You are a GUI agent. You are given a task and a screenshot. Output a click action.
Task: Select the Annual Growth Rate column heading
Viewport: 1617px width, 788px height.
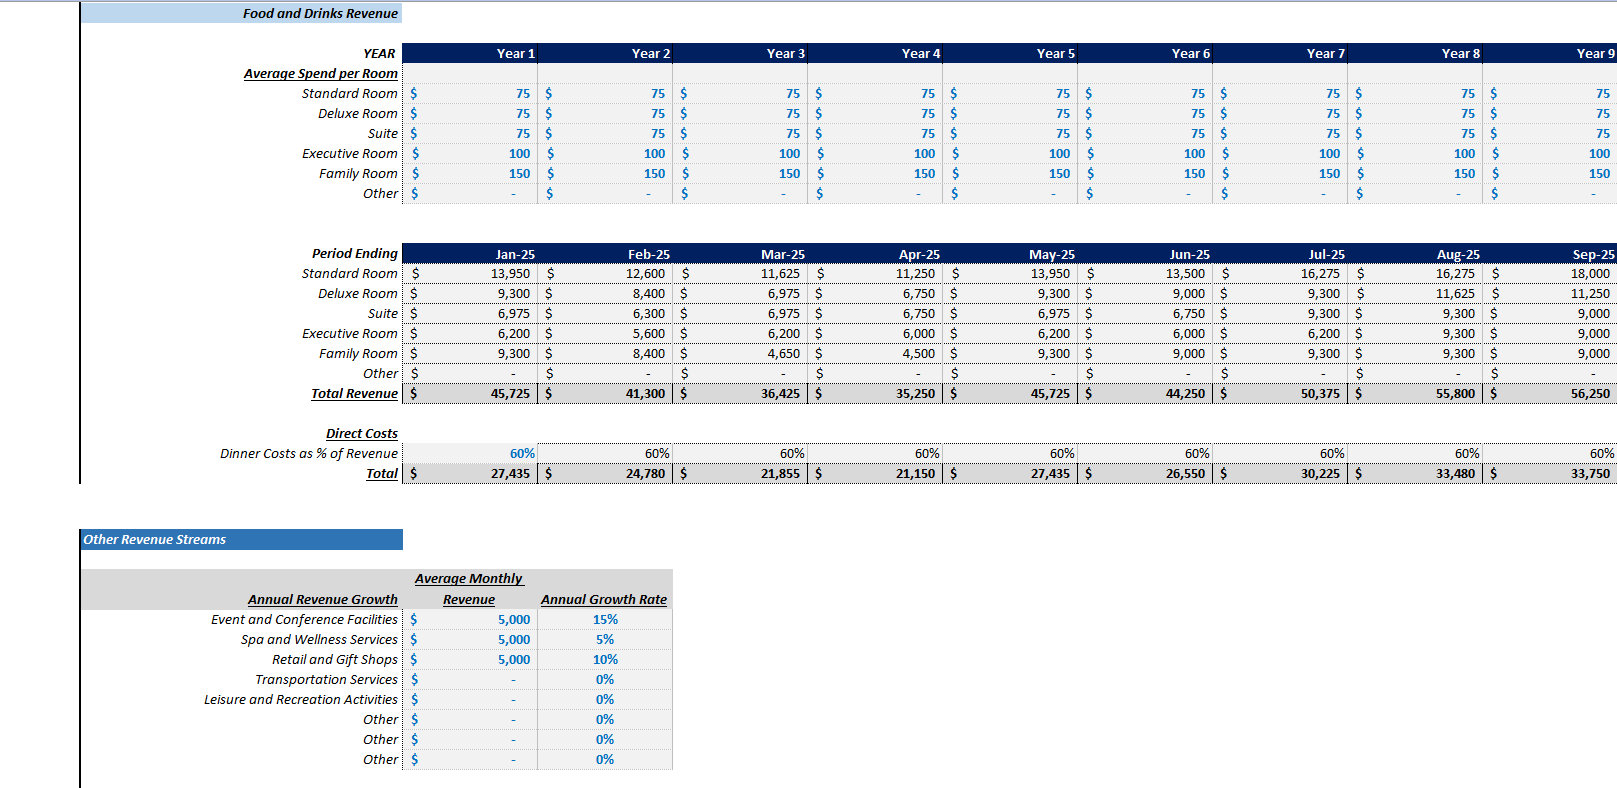(x=603, y=600)
